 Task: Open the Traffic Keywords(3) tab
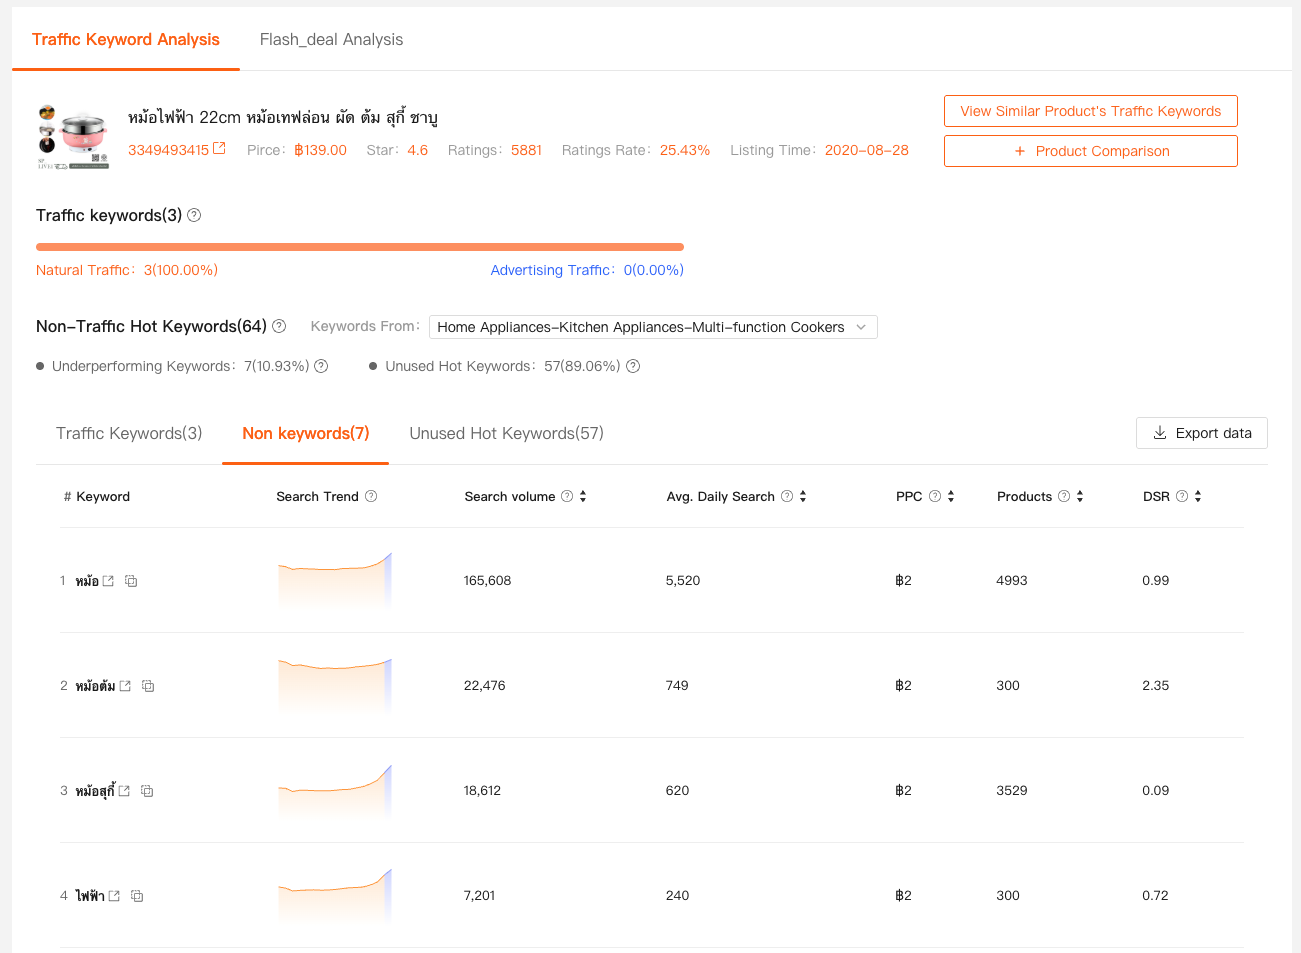(129, 433)
